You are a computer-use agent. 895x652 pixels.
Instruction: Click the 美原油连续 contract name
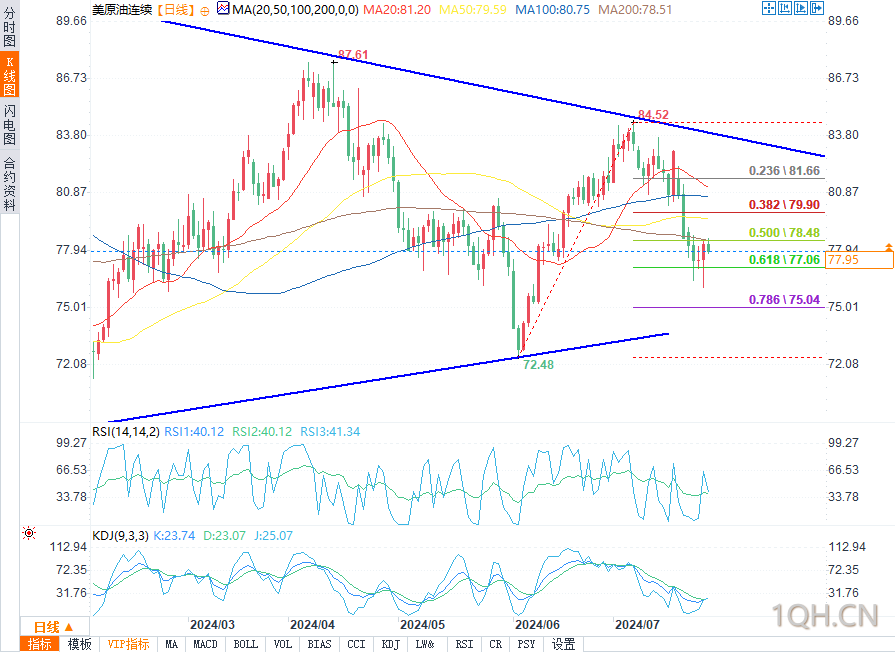point(122,10)
